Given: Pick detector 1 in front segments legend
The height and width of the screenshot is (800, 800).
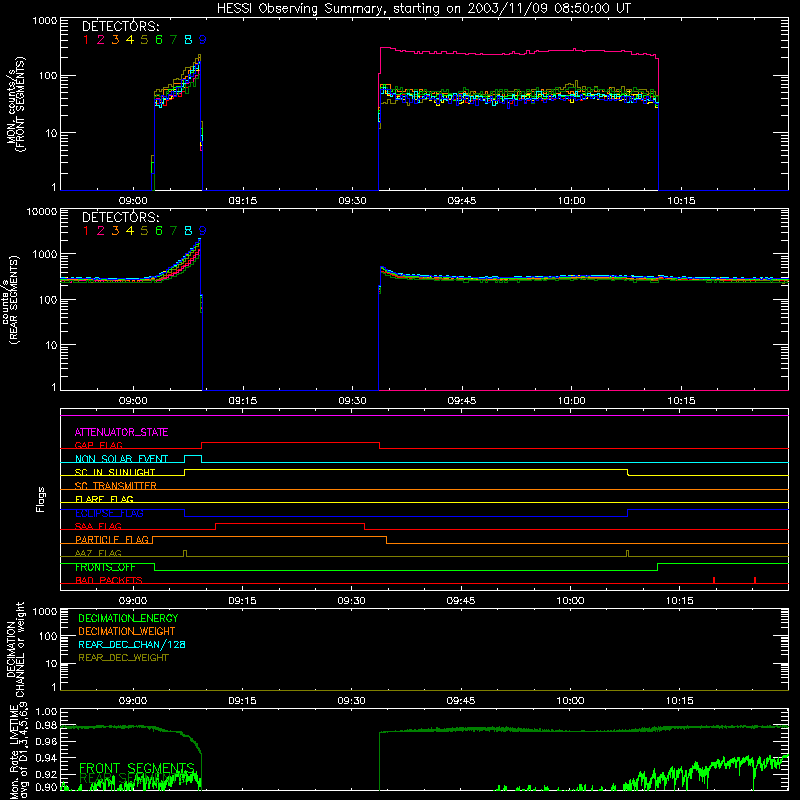Looking at the screenshot, I should coord(86,40).
